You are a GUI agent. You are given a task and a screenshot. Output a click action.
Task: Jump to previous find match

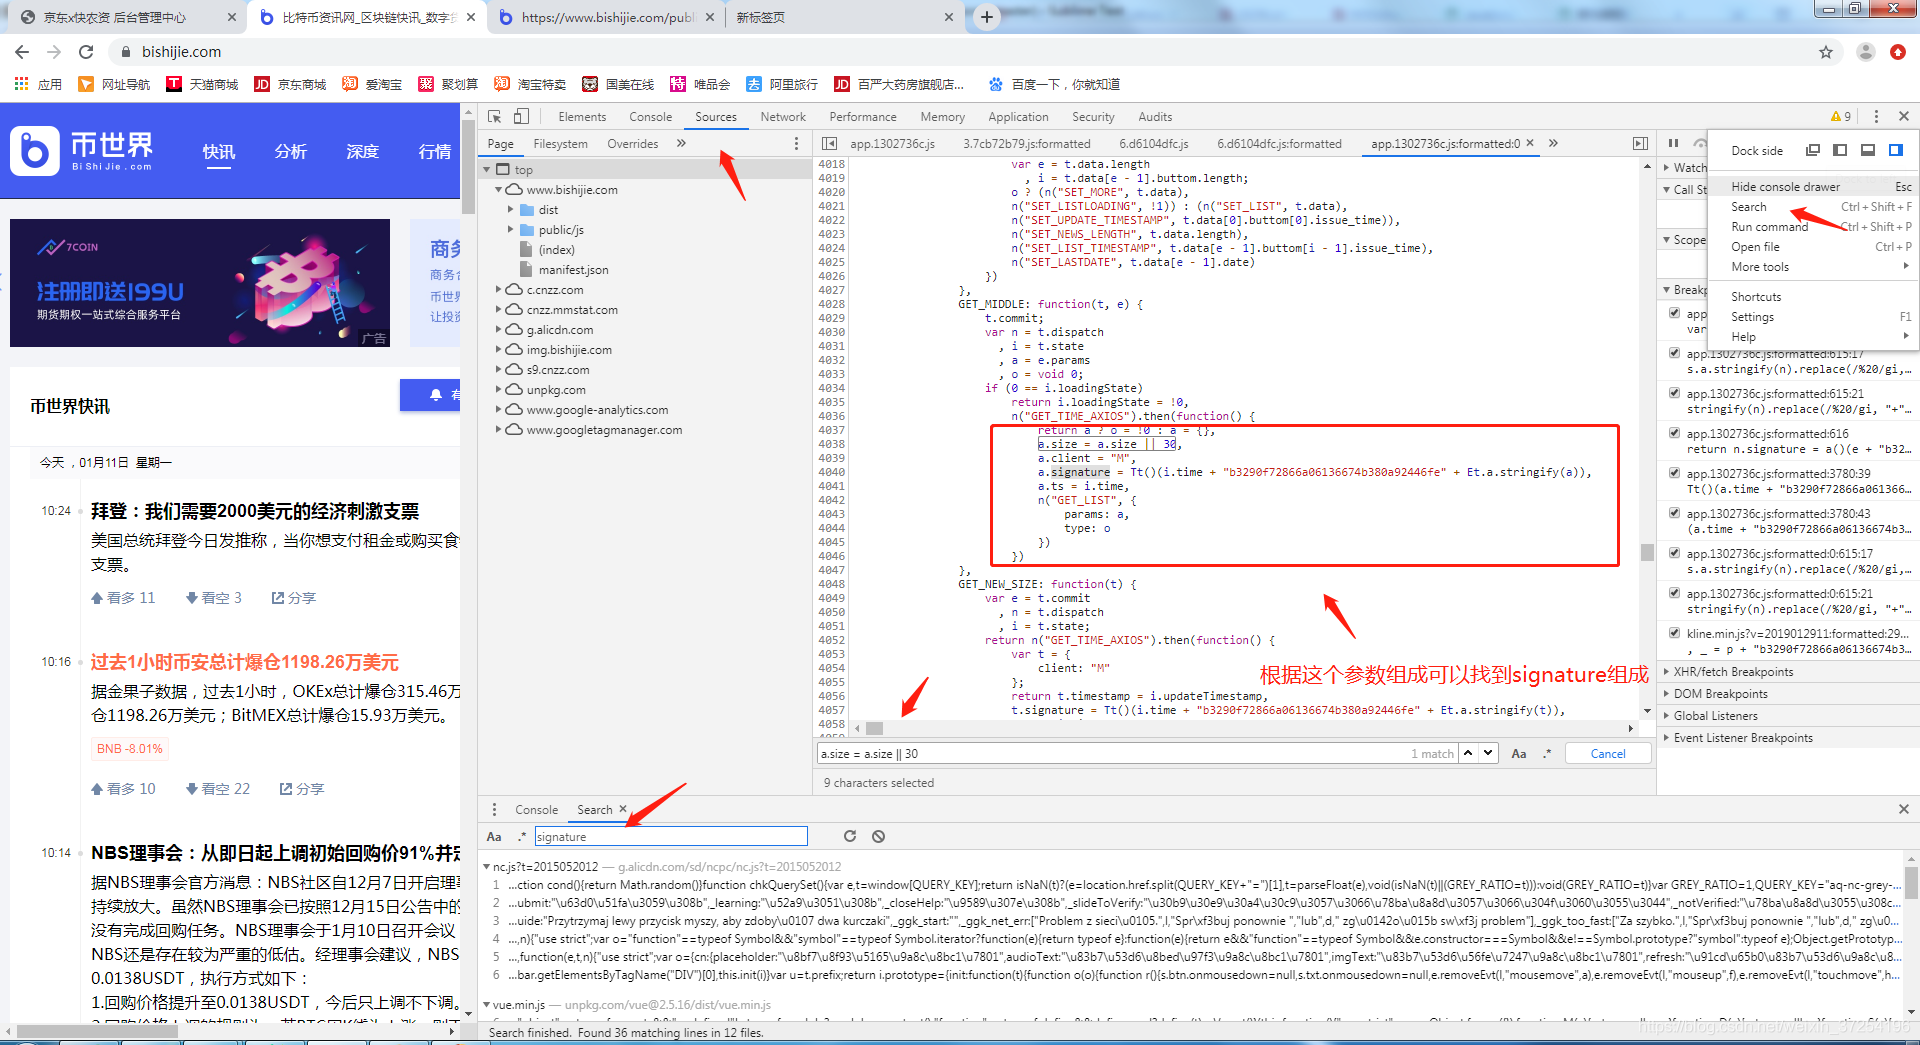coord(1467,753)
